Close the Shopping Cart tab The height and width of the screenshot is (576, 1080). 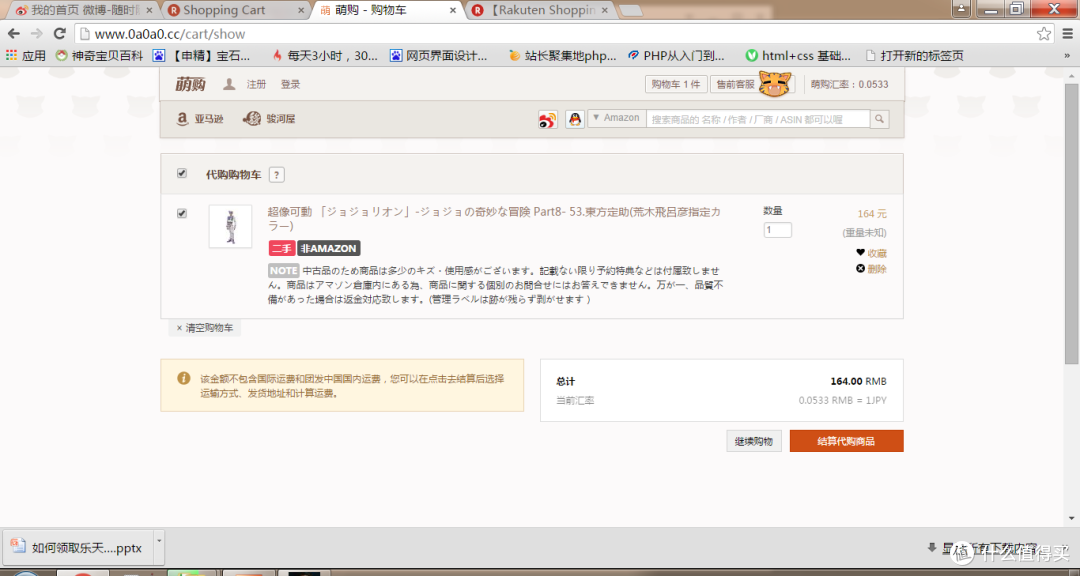coord(301,10)
